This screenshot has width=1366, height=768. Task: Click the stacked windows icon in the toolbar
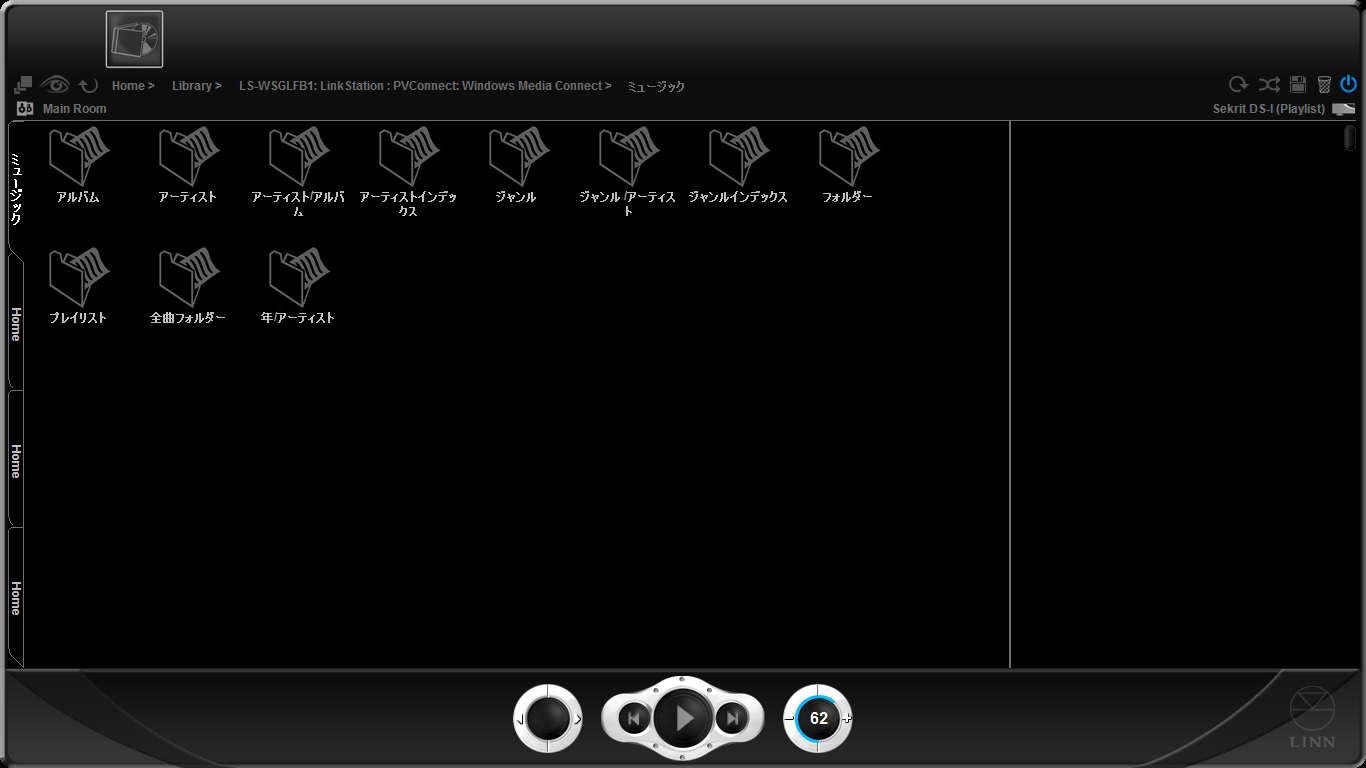click(23, 86)
